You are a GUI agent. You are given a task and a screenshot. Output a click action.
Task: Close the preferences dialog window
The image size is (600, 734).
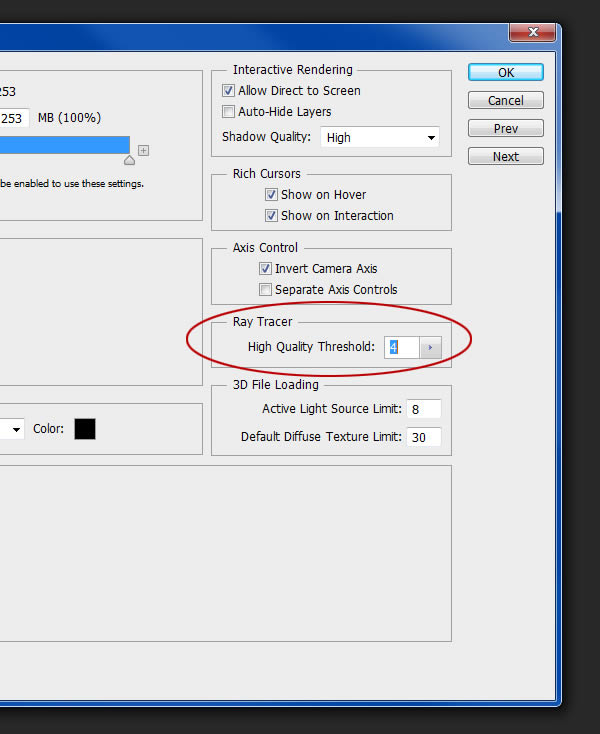pyautogui.click(x=533, y=32)
